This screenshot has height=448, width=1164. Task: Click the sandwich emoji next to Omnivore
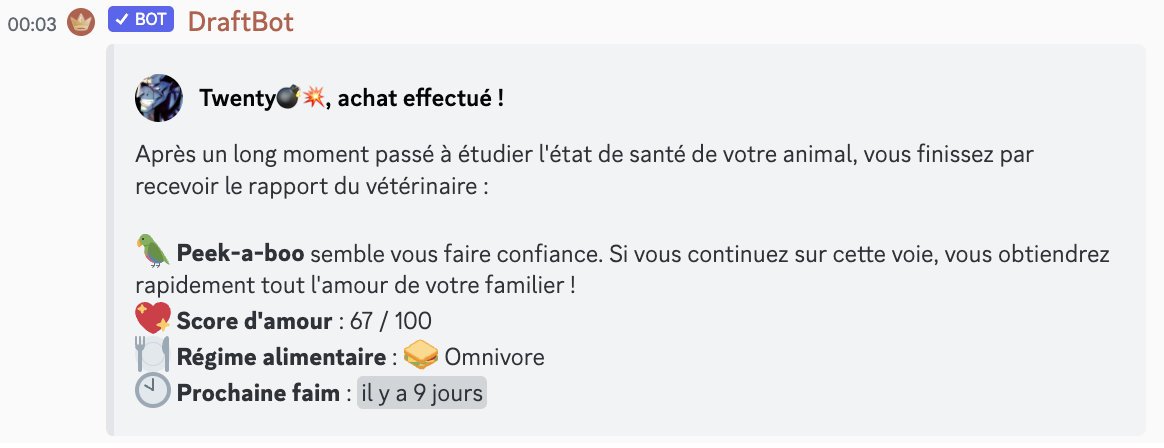point(420,356)
